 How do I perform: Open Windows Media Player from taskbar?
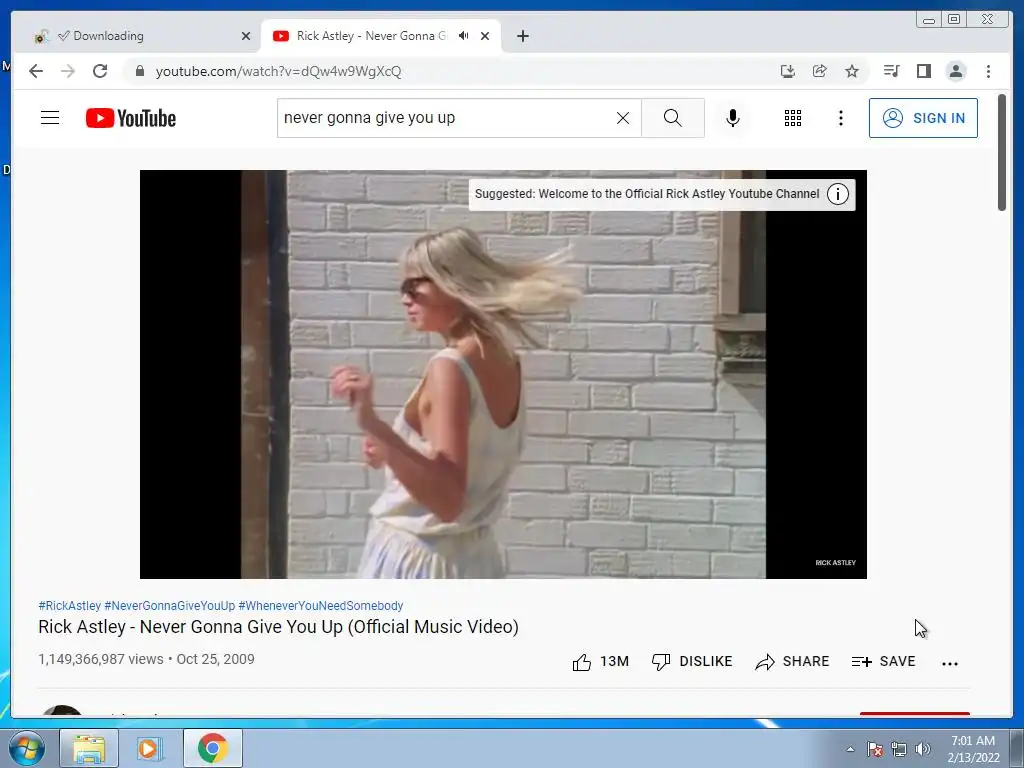pyautogui.click(x=149, y=748)
